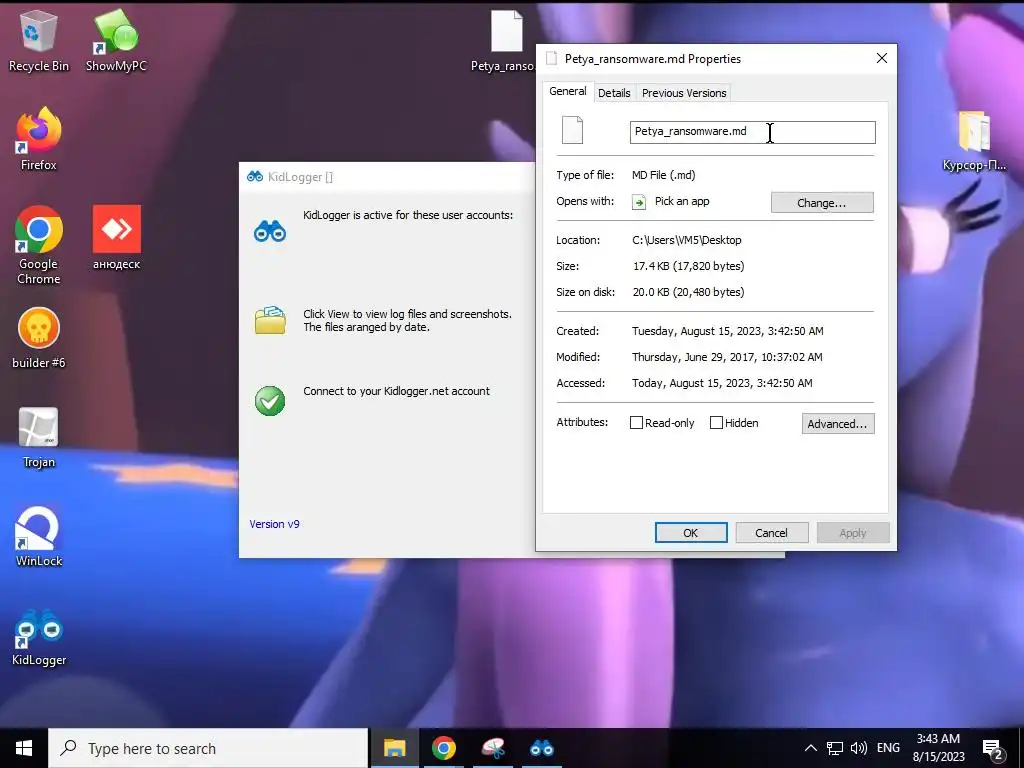1024x768 pixels.
Task: Click KidLogger binoculars icon in the taskbar
Action: pyautogui.click(x=542, y=748)
